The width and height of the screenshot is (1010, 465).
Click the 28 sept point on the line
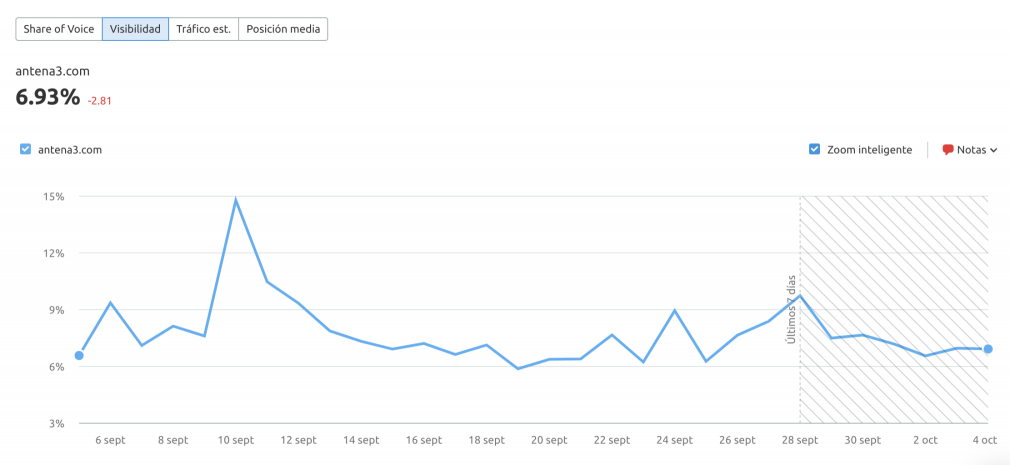tap(800, 295)
